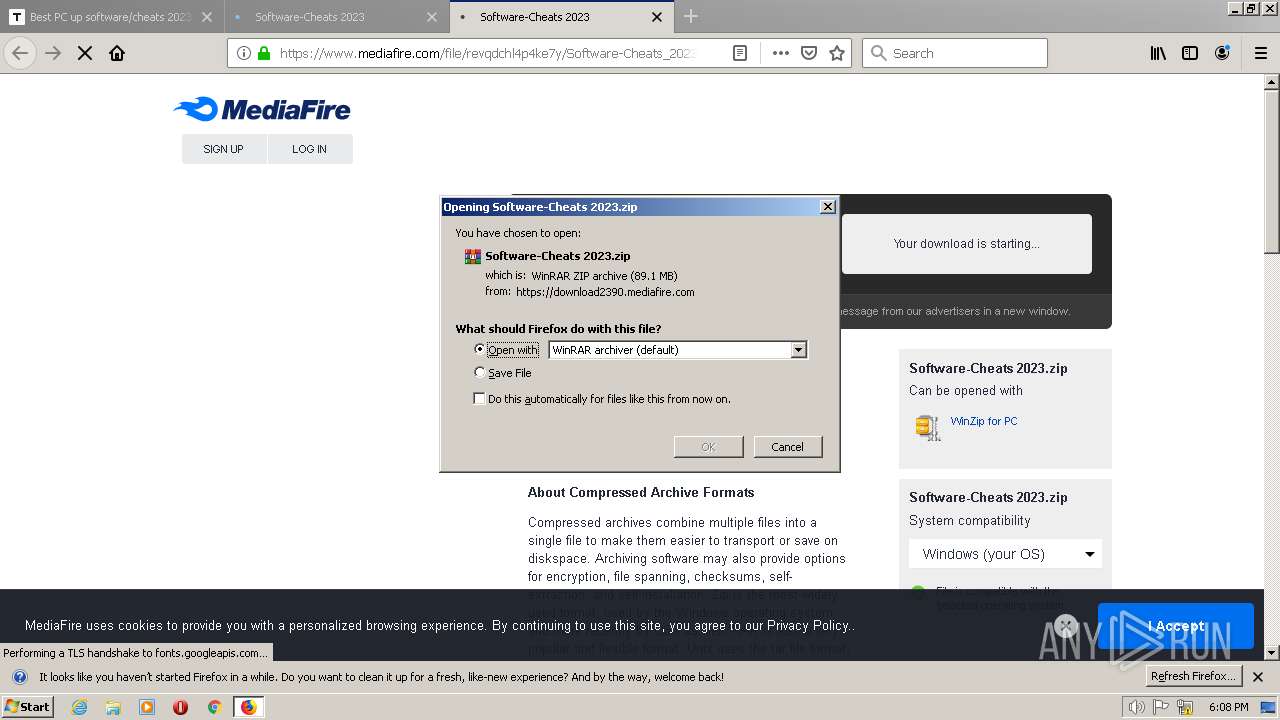
Task: Click the I Accept cookies button
Action: point(1175,626)
